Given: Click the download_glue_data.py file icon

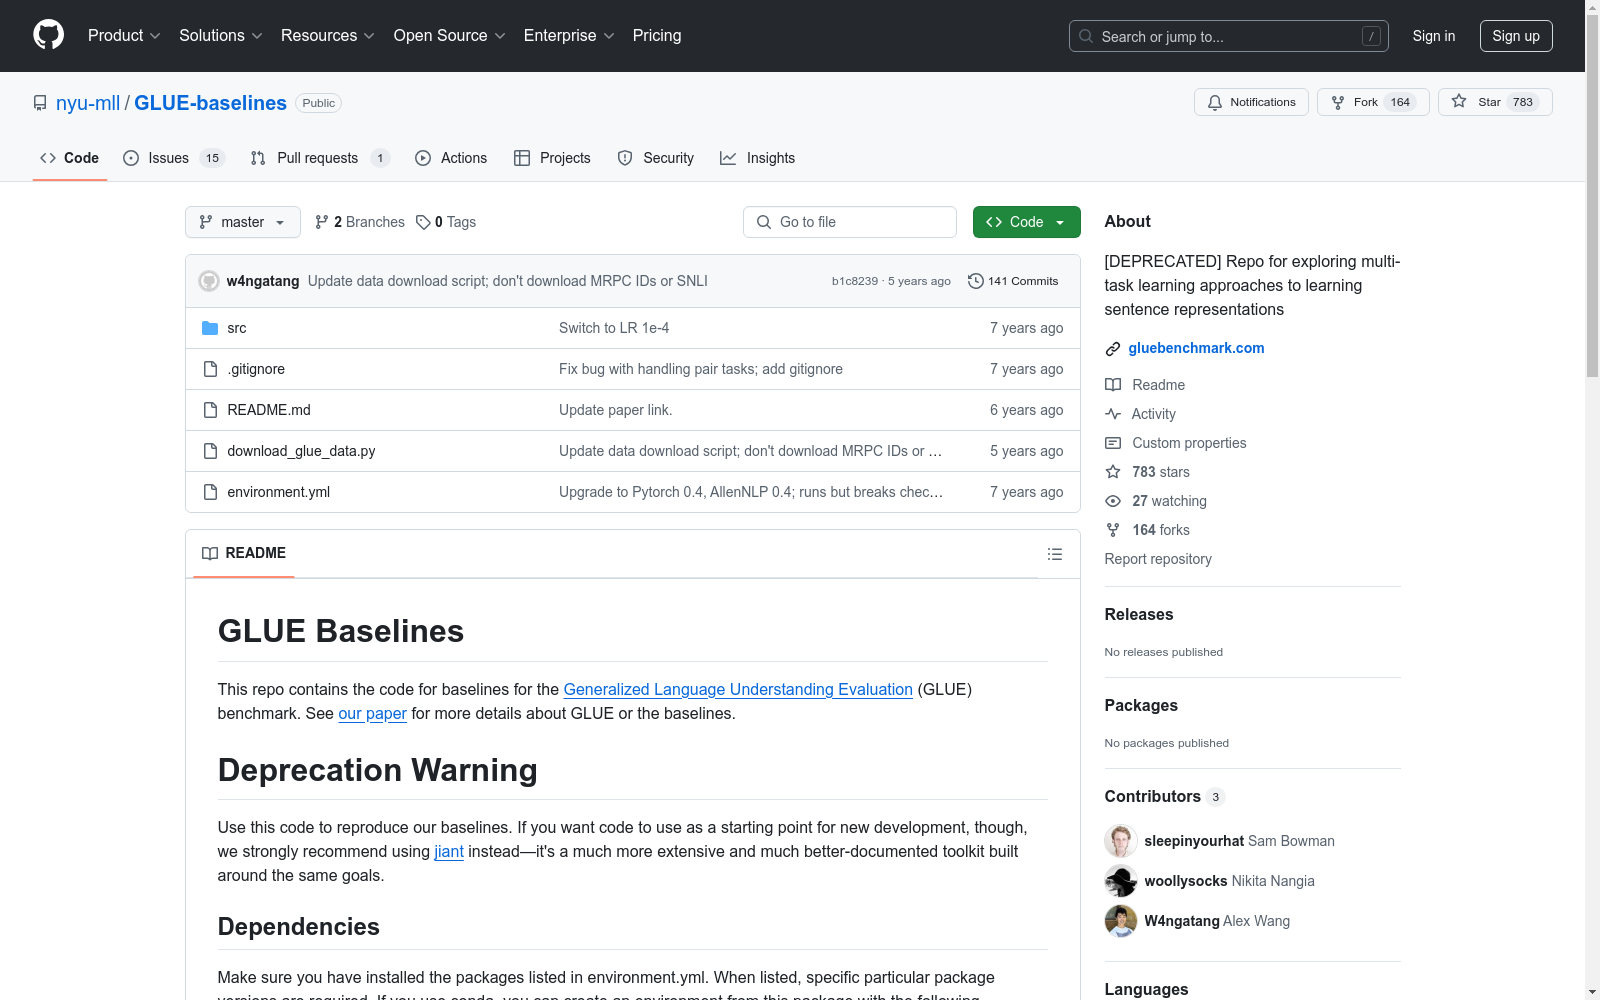Looking at the screenshot, I should click(210, 451).
